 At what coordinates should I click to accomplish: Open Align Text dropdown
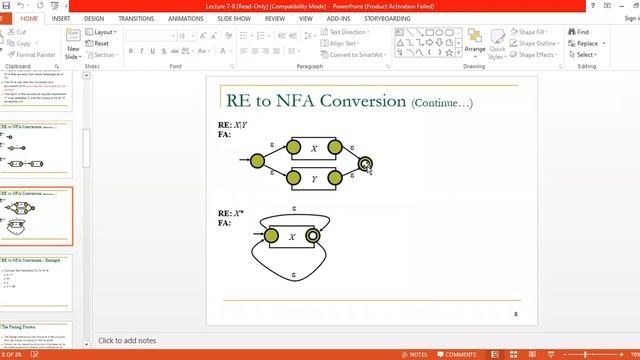[340, 43]
